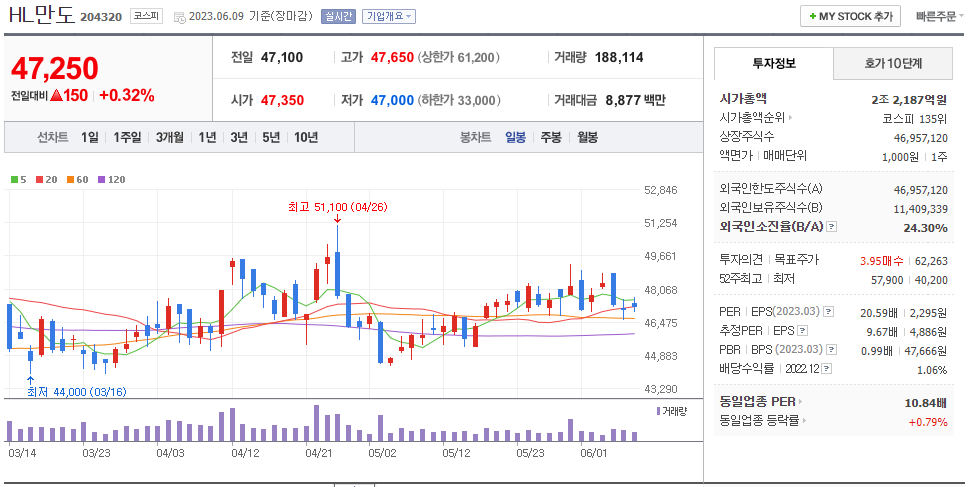Select the 1년 line chart period
The image size is (971, 487).
coord(207,138)
